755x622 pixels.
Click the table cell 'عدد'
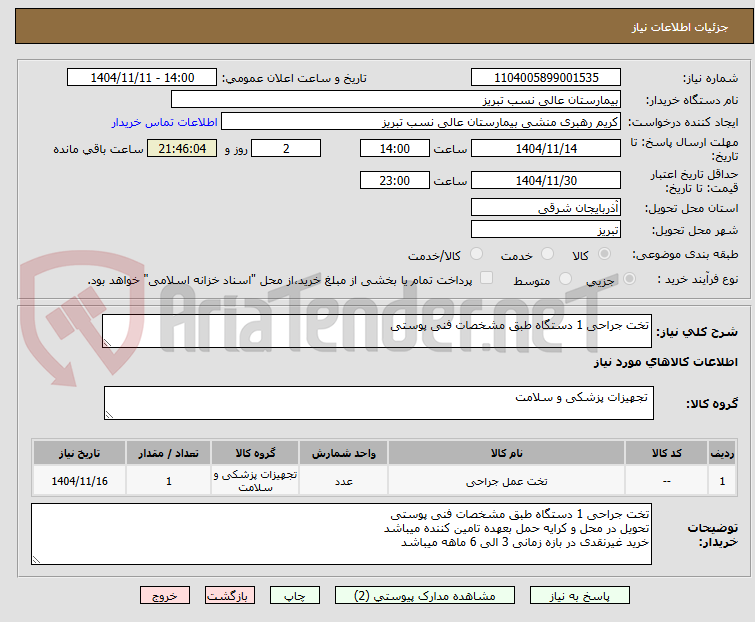click(344, 481)
